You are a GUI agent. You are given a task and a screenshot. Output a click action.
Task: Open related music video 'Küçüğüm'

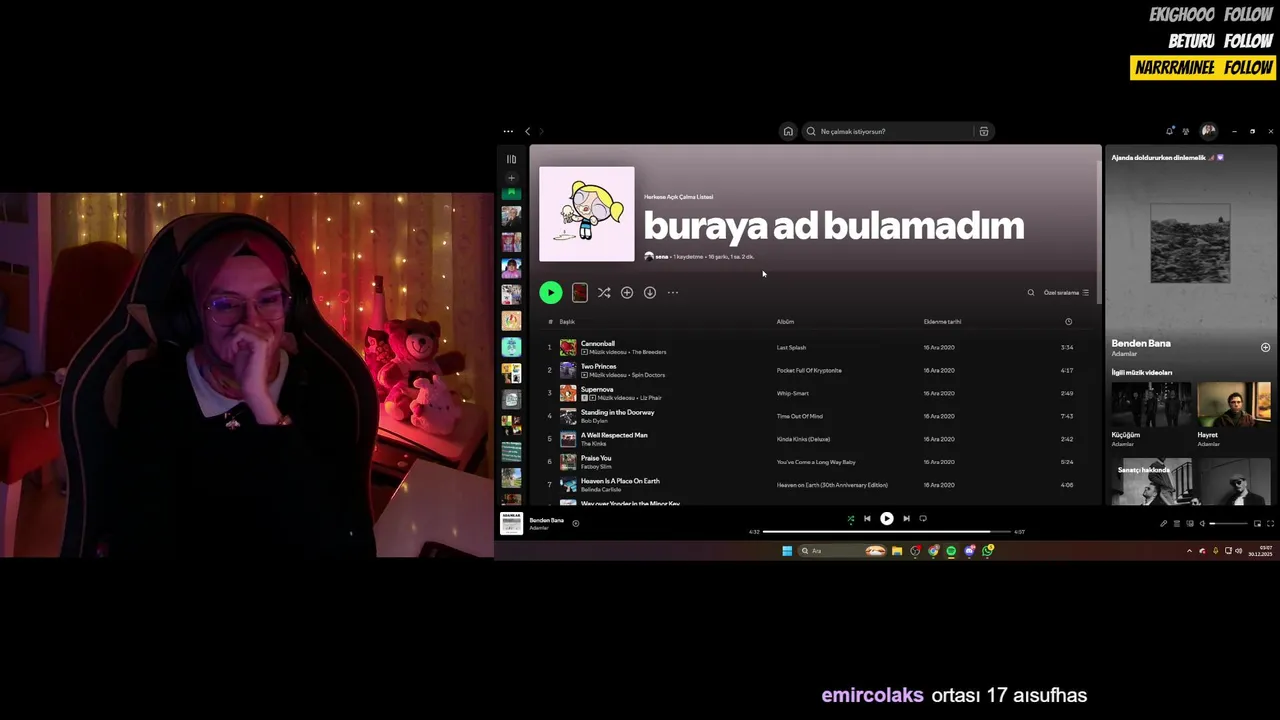(1152, 405)
